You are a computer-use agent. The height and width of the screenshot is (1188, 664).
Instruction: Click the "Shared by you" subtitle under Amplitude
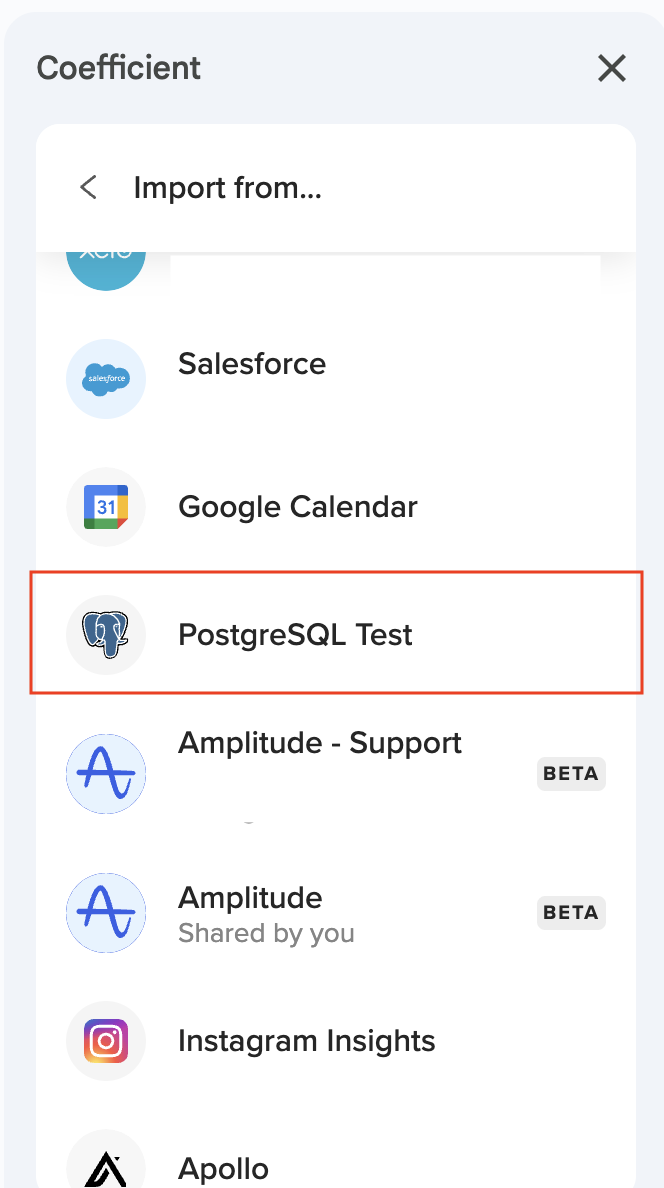pyautogui.click(x=266, y=933)
